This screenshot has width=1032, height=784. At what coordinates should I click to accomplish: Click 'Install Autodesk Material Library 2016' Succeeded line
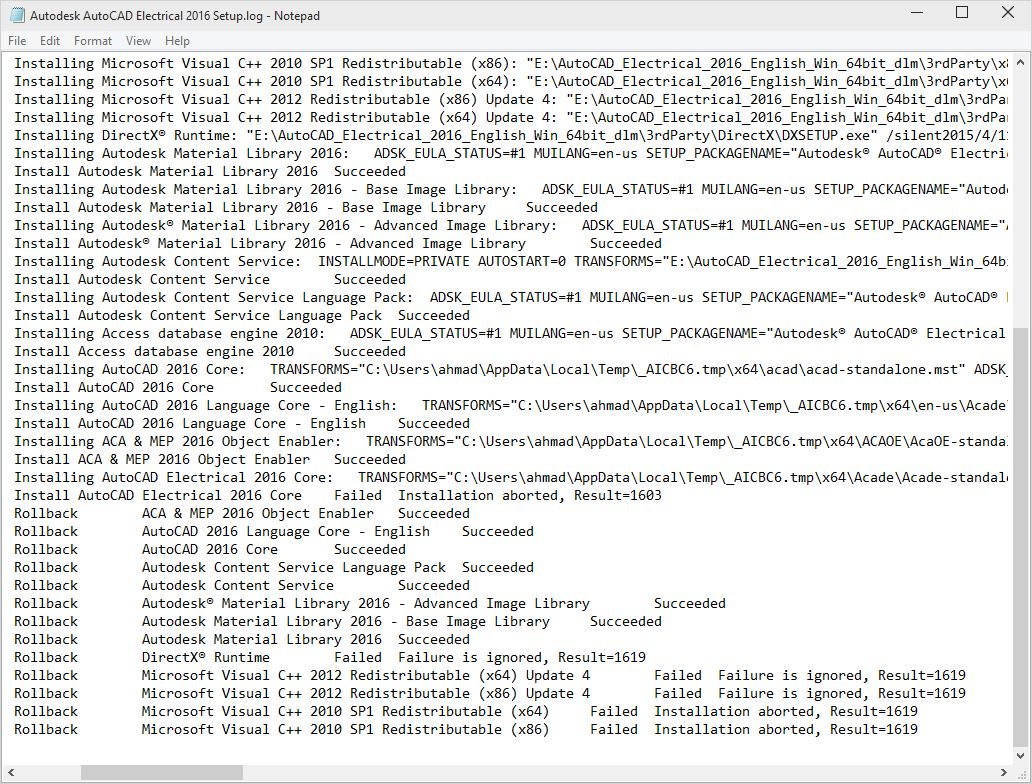pos(210,172)
